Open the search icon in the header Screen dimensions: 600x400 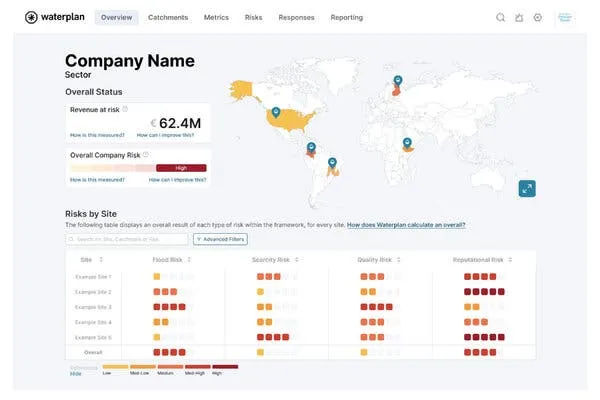pos(501,17)
